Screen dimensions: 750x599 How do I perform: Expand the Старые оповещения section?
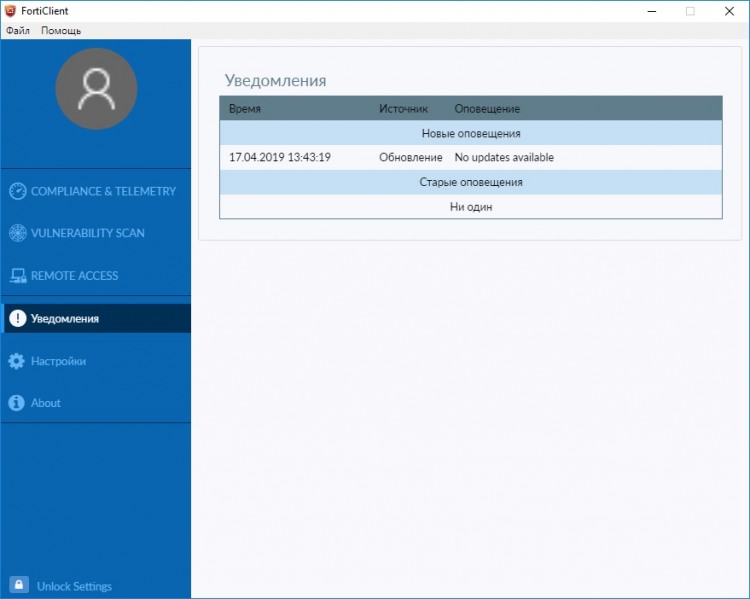click(x=470, y=182)
